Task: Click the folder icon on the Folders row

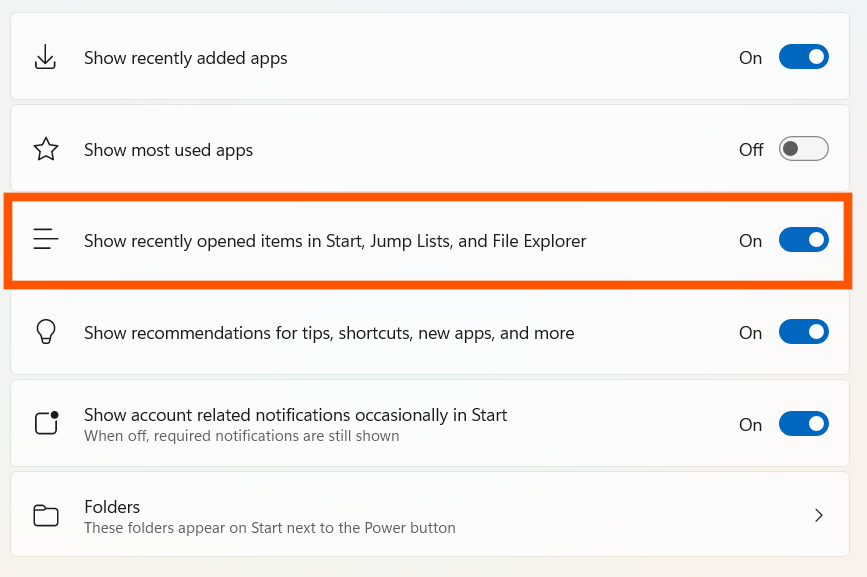Action: pos(44,514)
